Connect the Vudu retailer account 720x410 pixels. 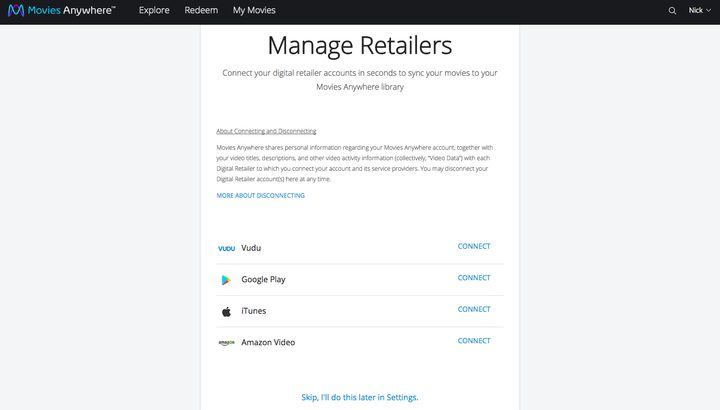474,246
